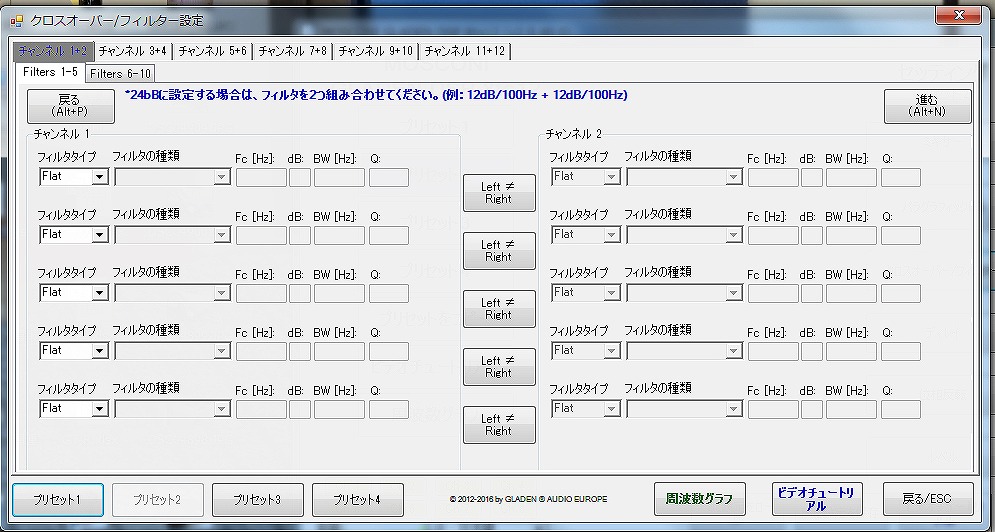This screenshot has width=995, height=532.
Task: Expand channel 1 third row filter type dropdown
Action: (x=73, y=293)
